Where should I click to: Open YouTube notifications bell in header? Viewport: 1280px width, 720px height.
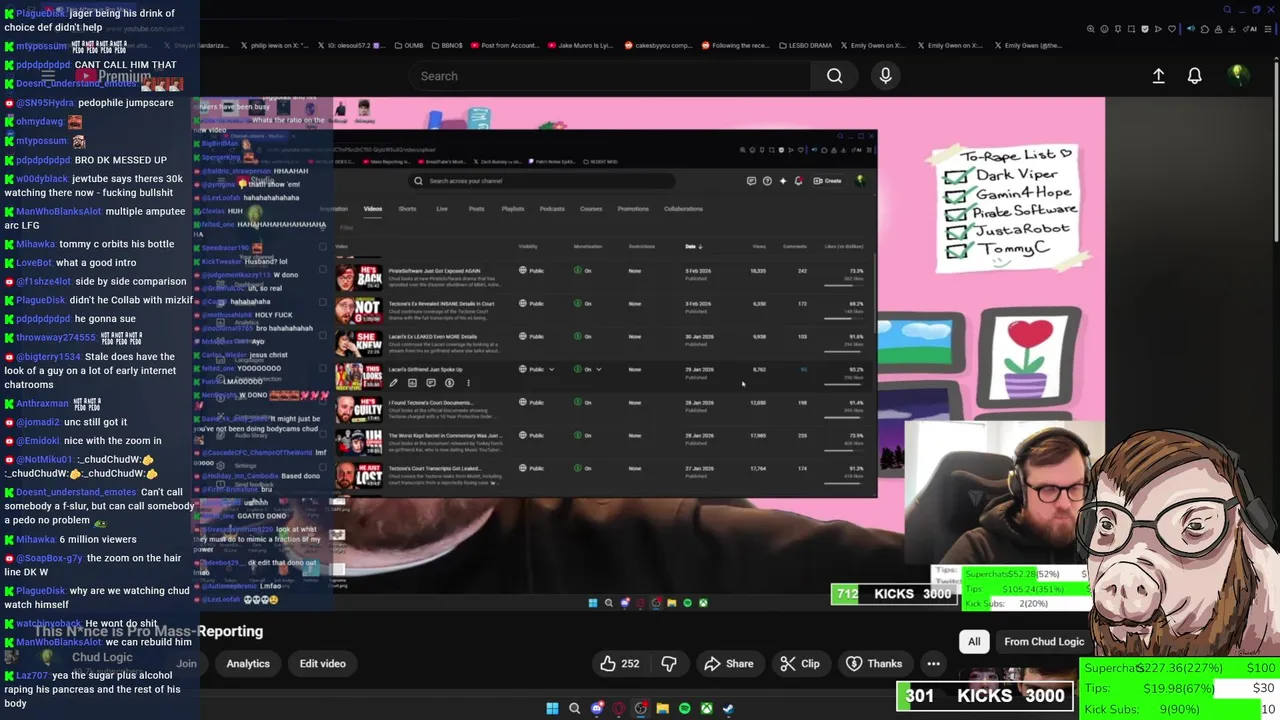pyautogui.click(x=1194, y=76)
